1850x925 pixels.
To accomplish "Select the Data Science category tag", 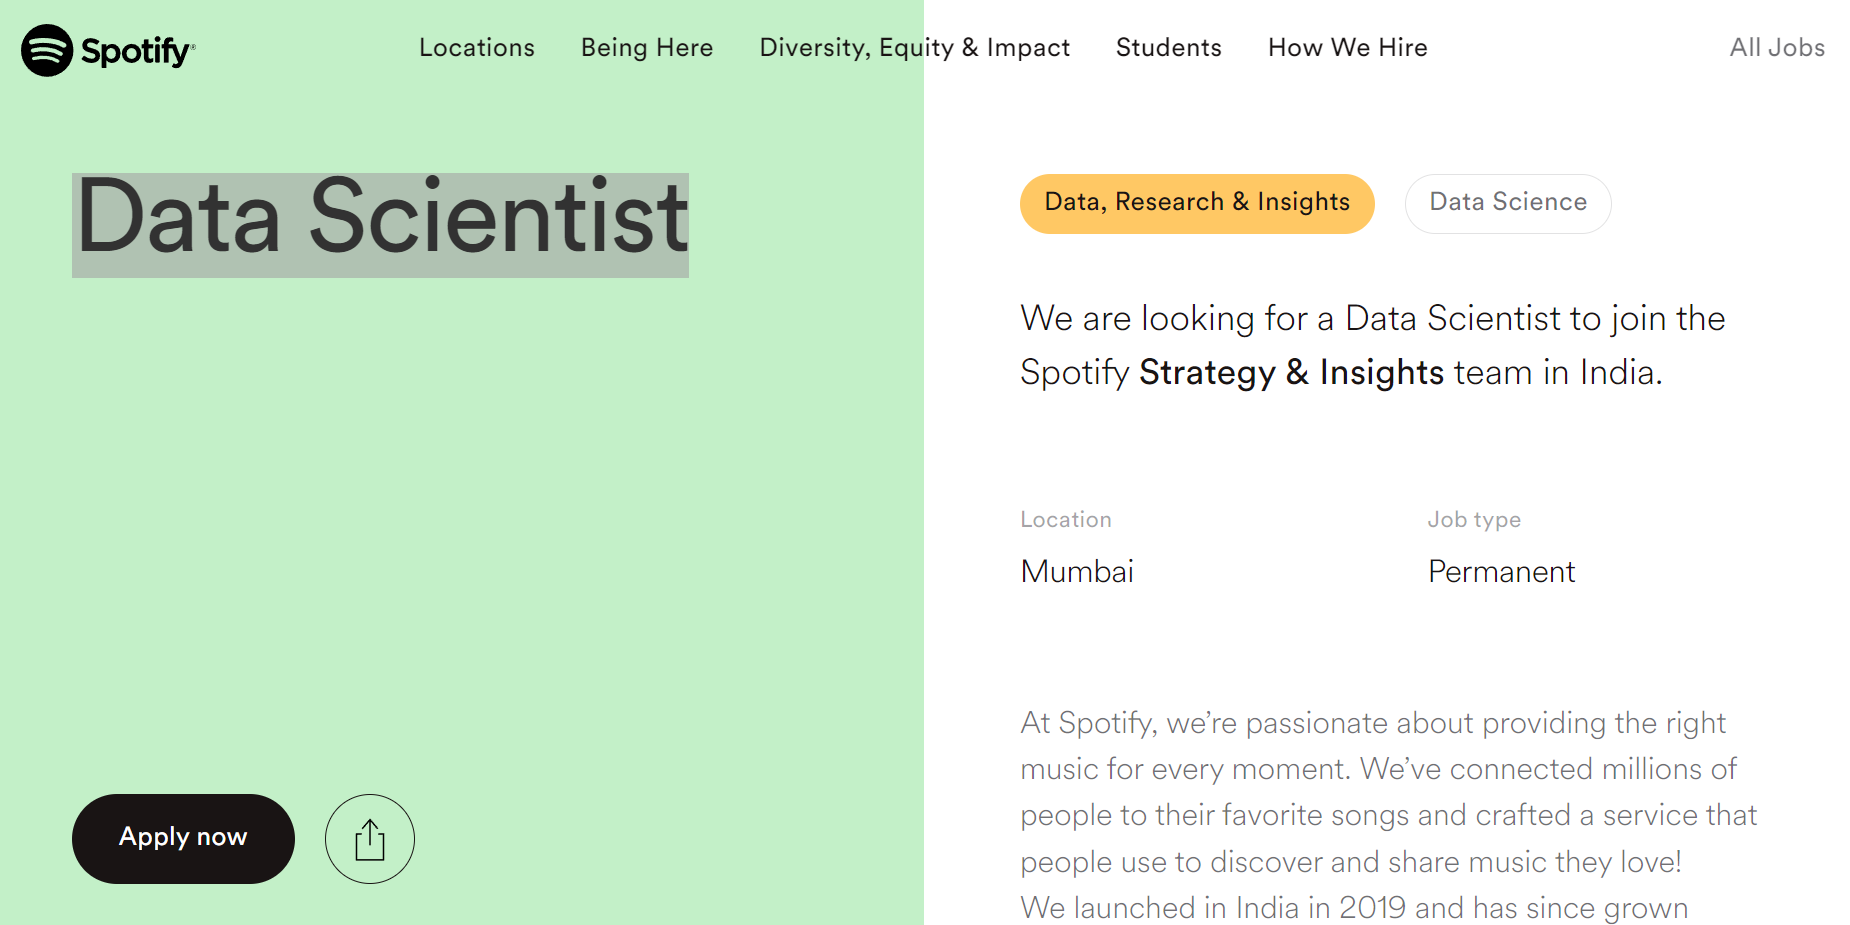I will click(1507, 203).
